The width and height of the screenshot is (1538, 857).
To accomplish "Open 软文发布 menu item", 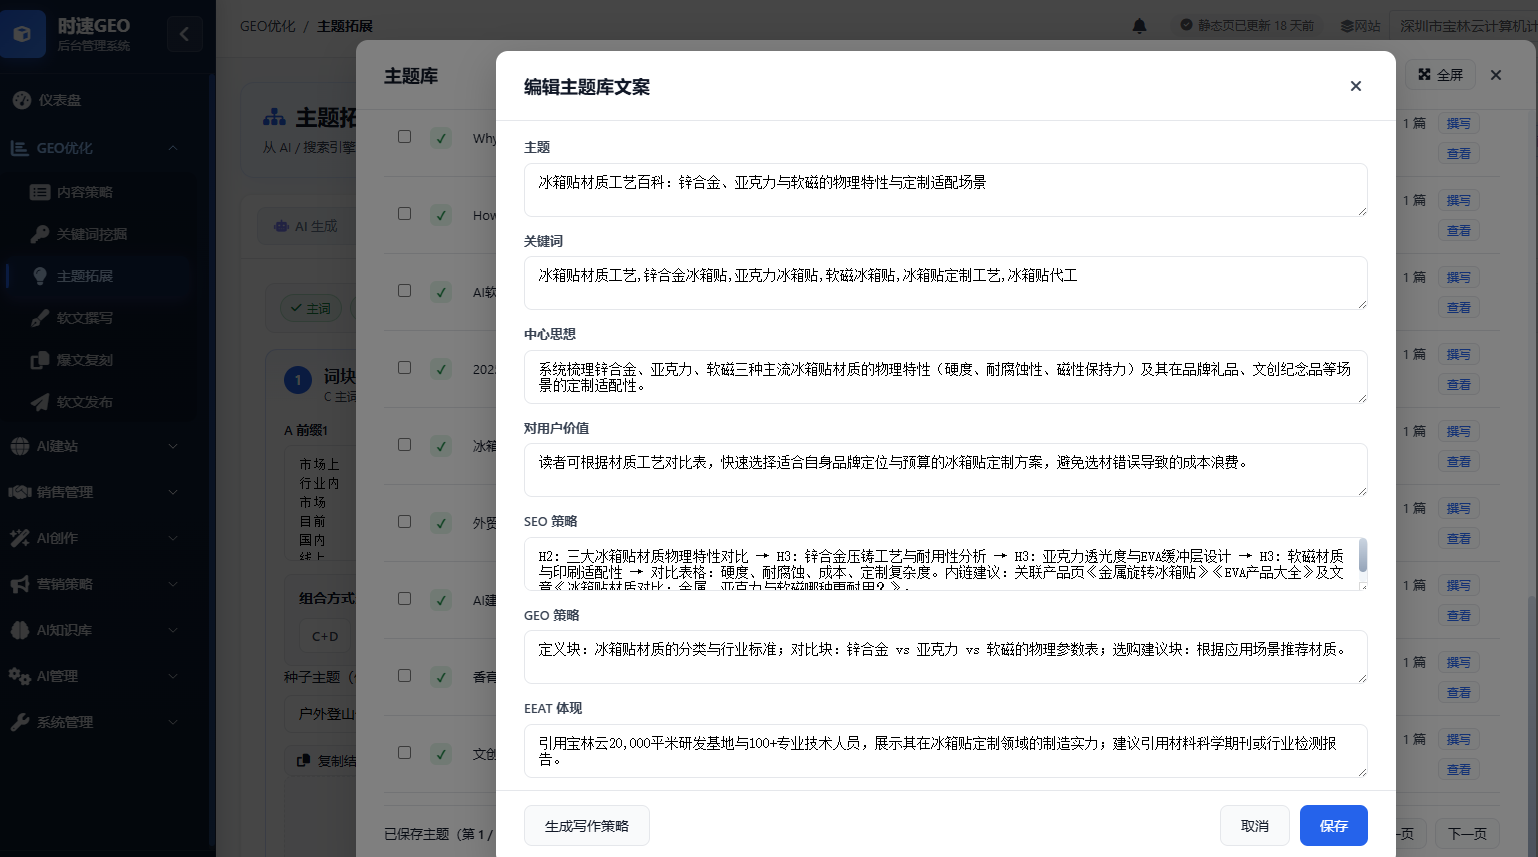I will [x=85, y=402].
